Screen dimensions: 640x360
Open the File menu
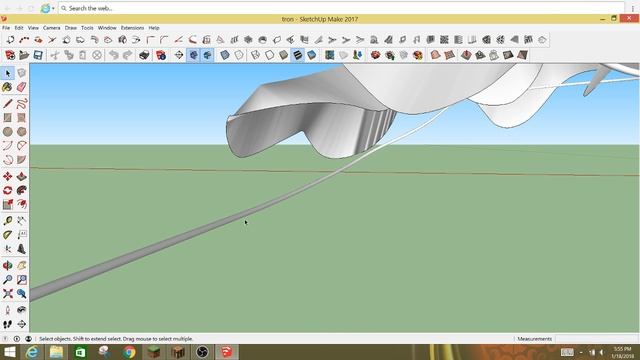tap(6, 28)
